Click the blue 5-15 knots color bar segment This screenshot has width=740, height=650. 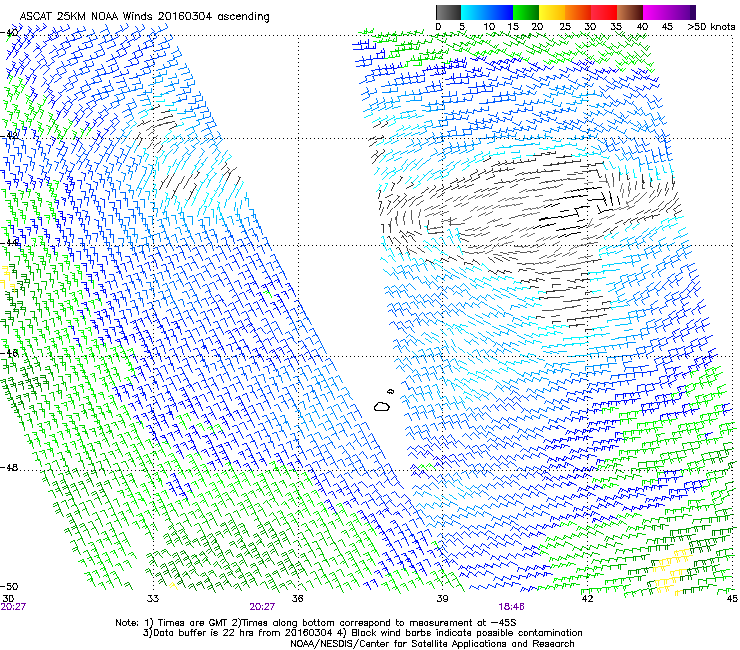pos(487,12)
